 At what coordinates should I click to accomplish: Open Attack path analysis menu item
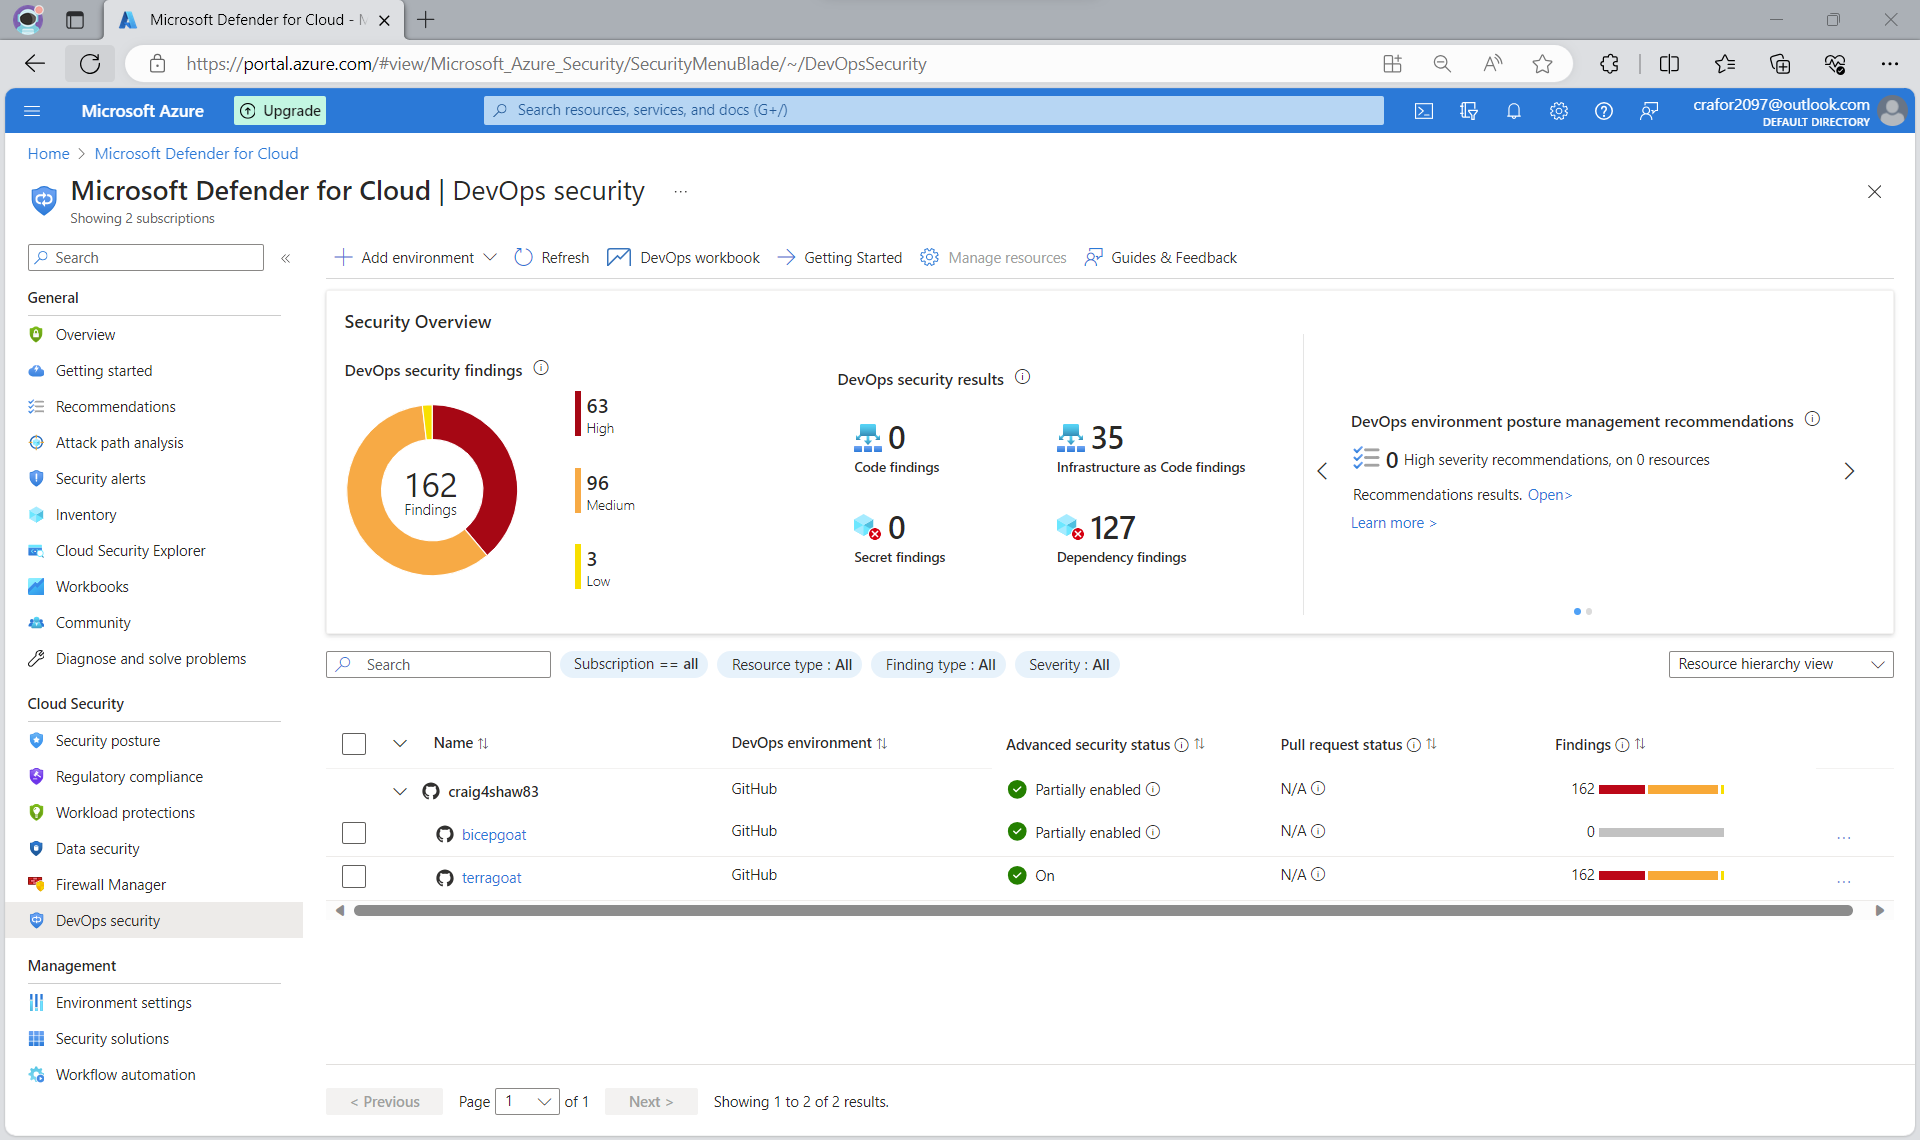pyautogui.click(x=119, y=442)
